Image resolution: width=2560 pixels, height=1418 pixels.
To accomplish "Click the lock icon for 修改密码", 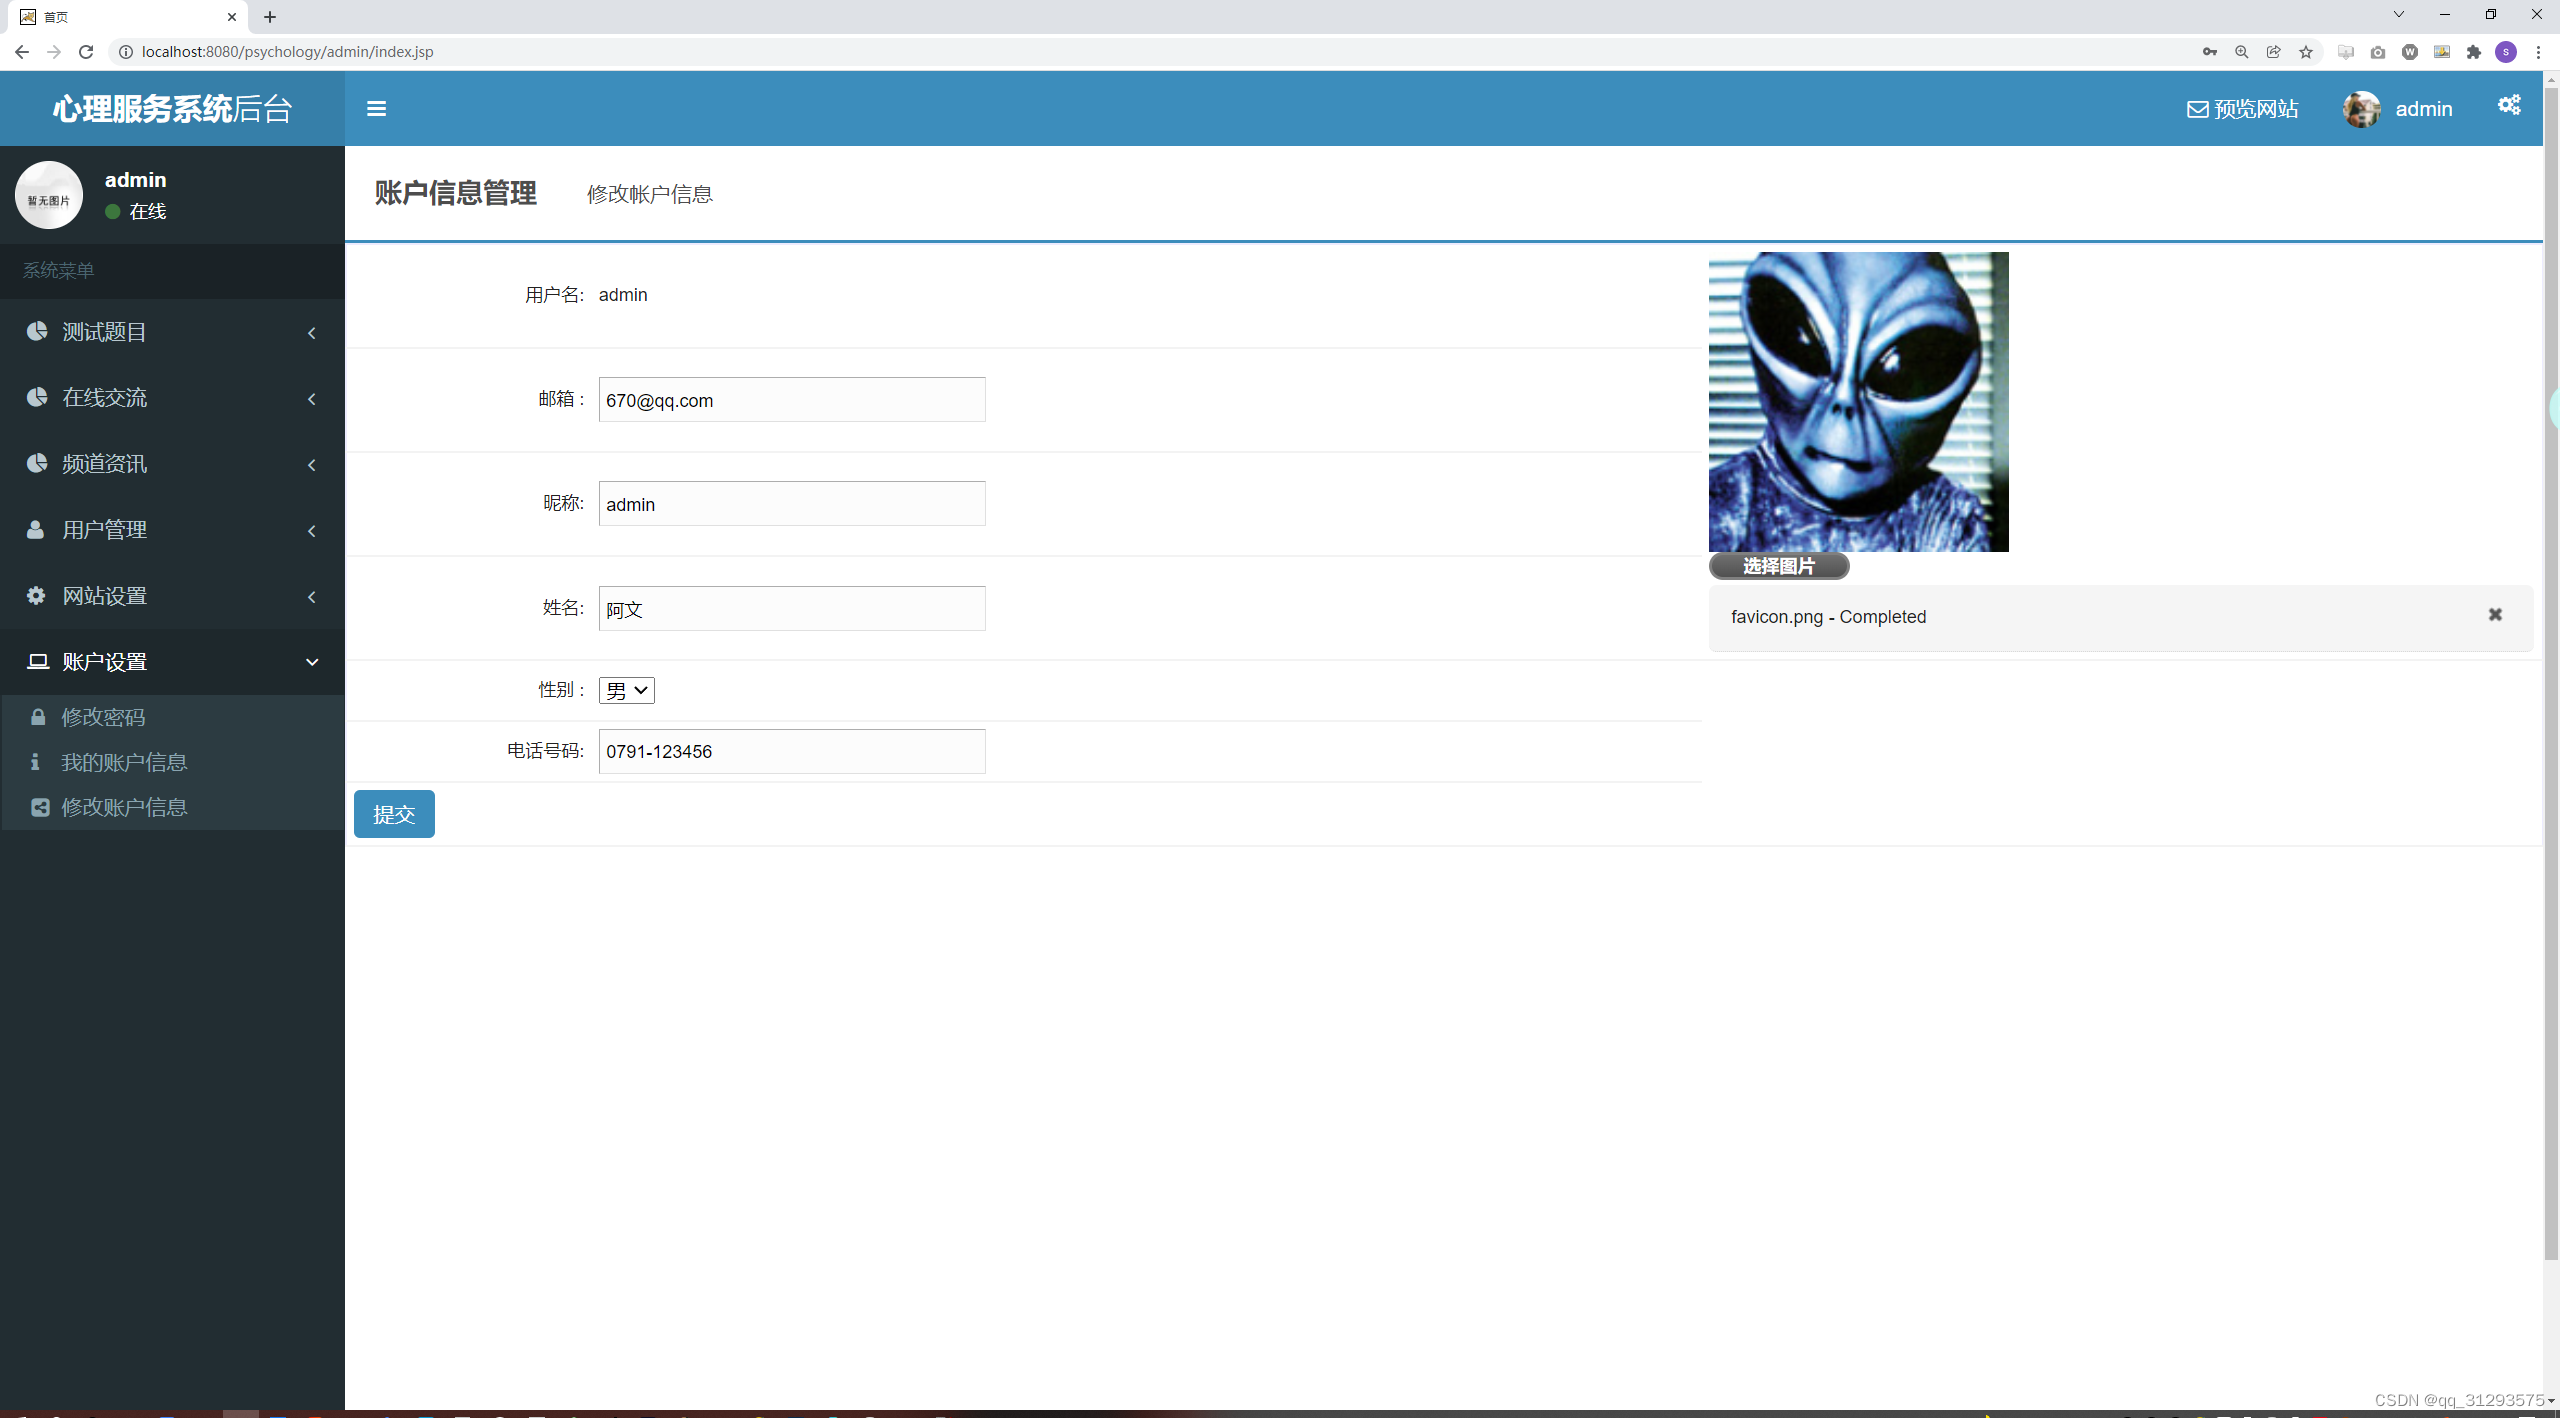I will (38, 717).
